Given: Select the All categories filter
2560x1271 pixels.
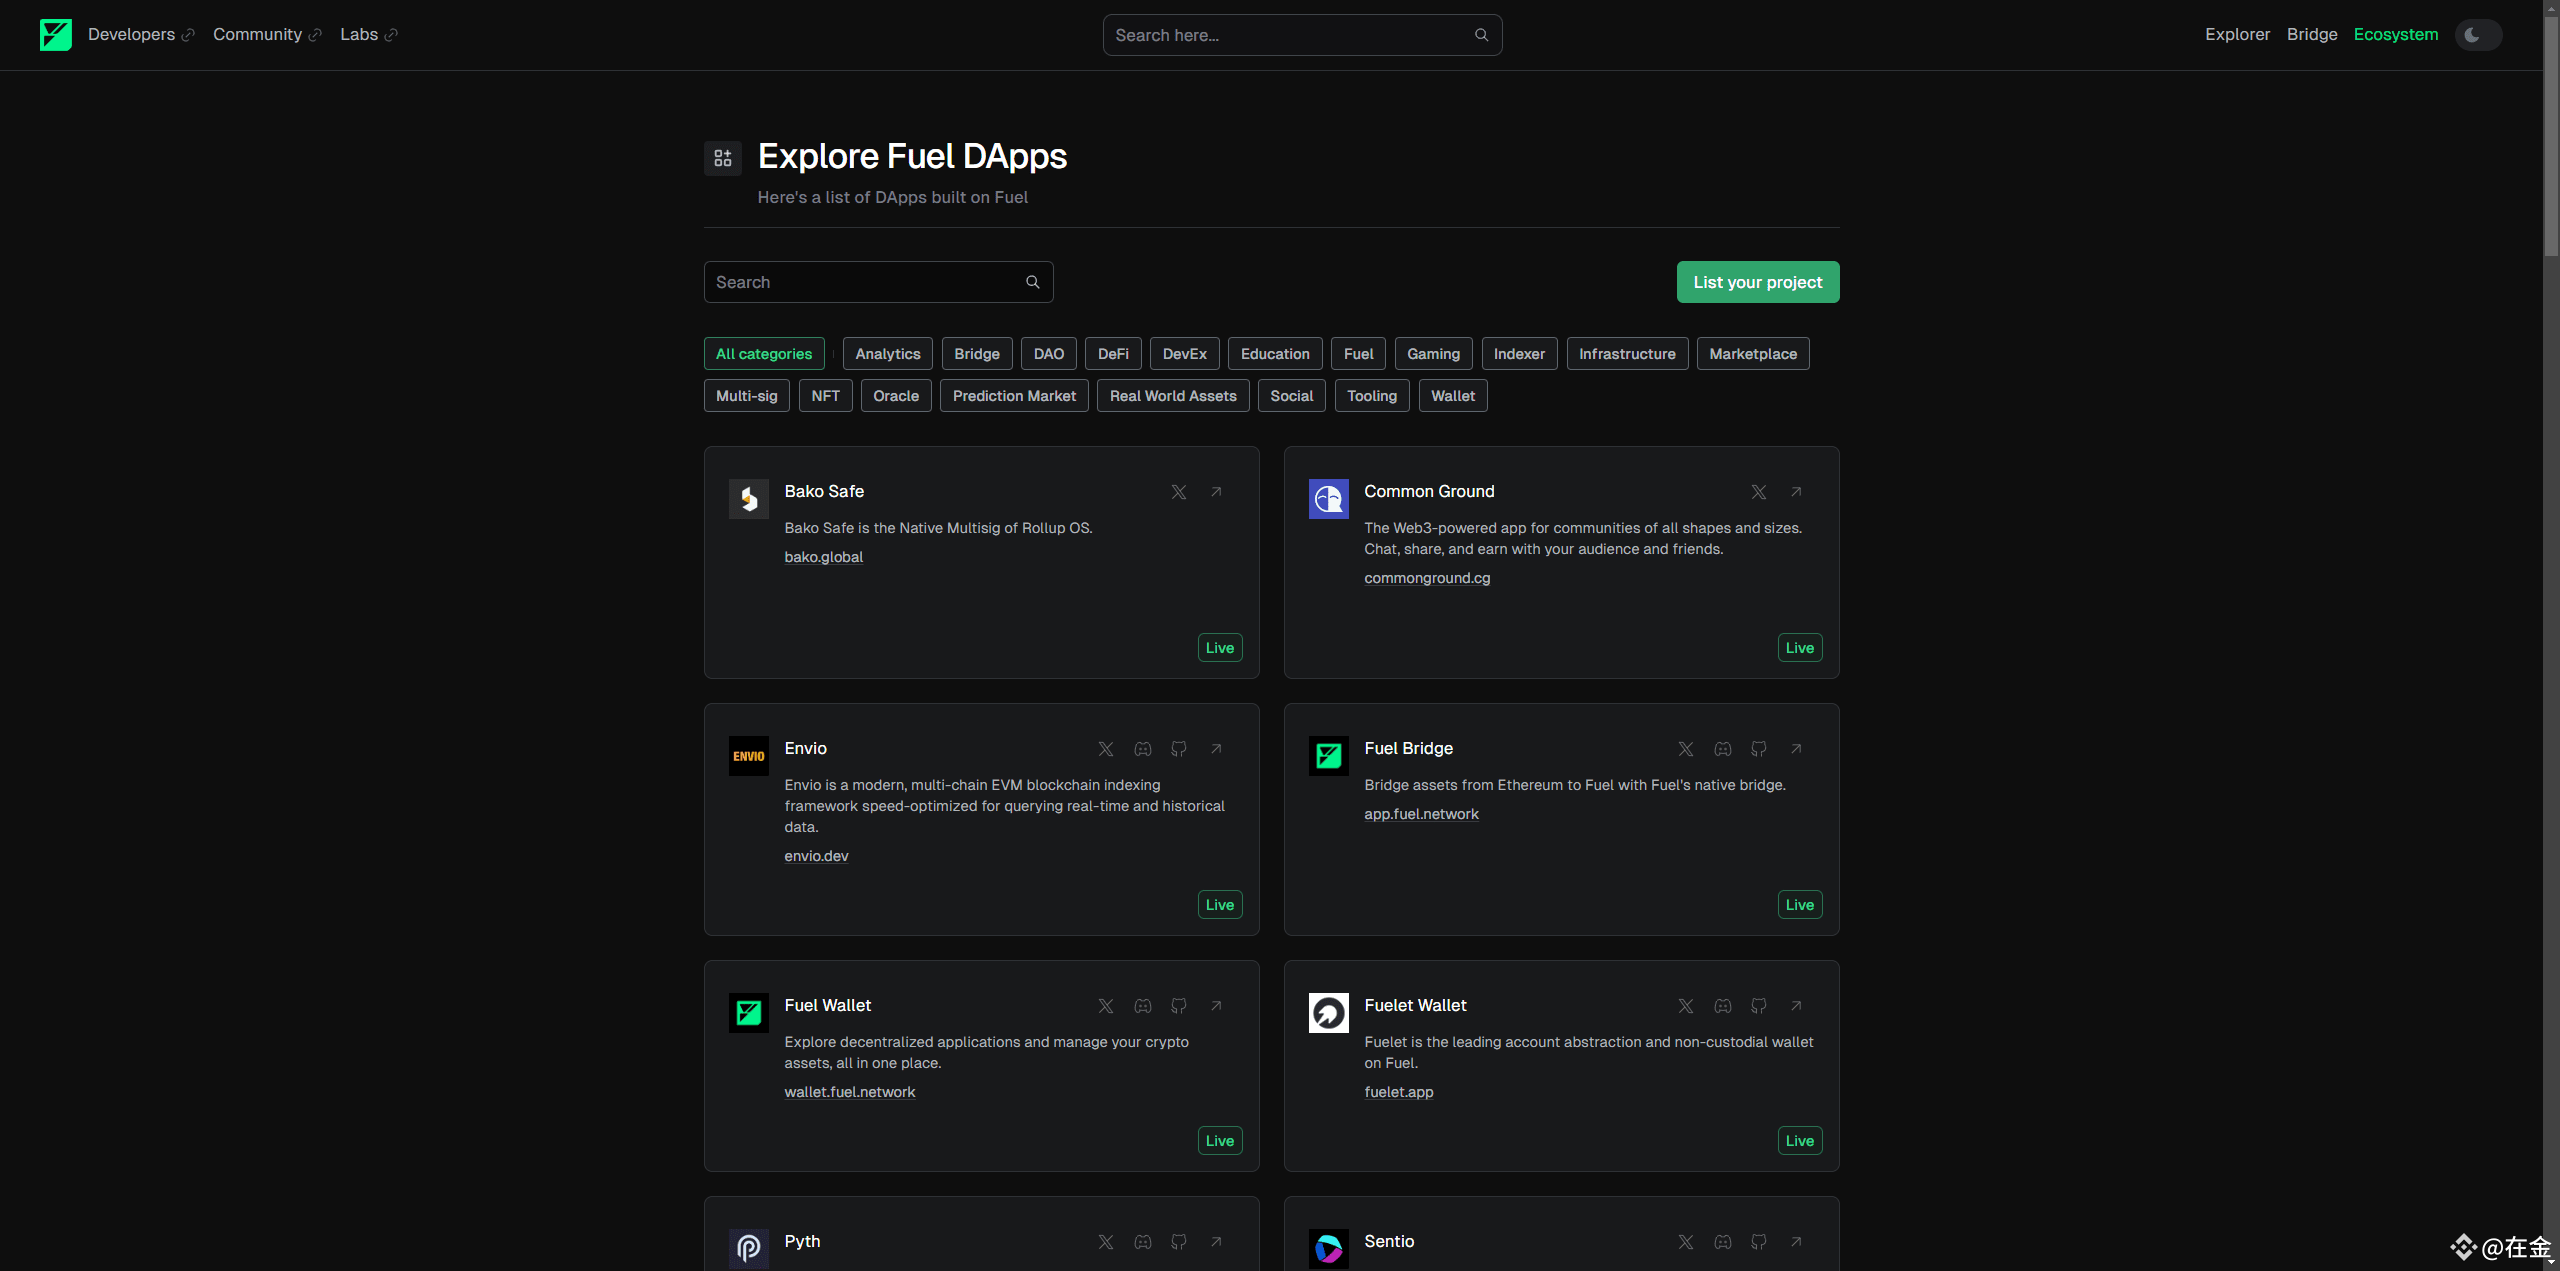Looking at the screenshot, I should click(x=764, y=354).
